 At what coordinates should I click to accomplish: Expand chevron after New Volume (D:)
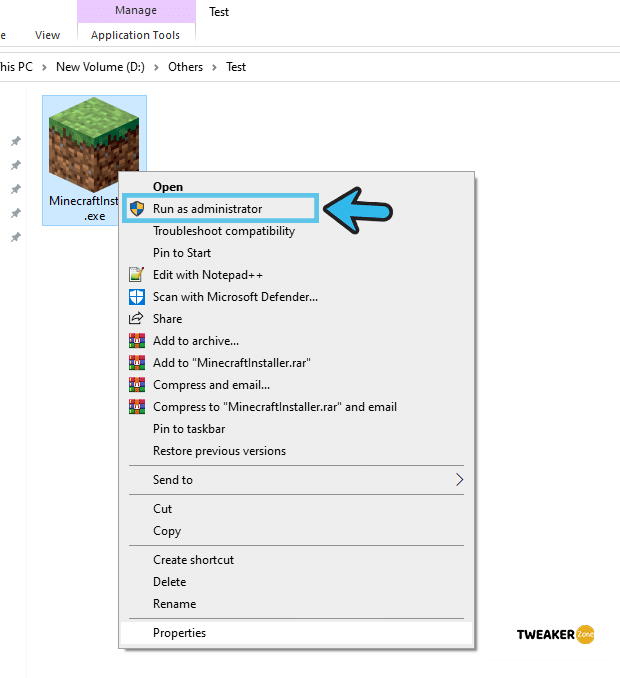(156, 67)
